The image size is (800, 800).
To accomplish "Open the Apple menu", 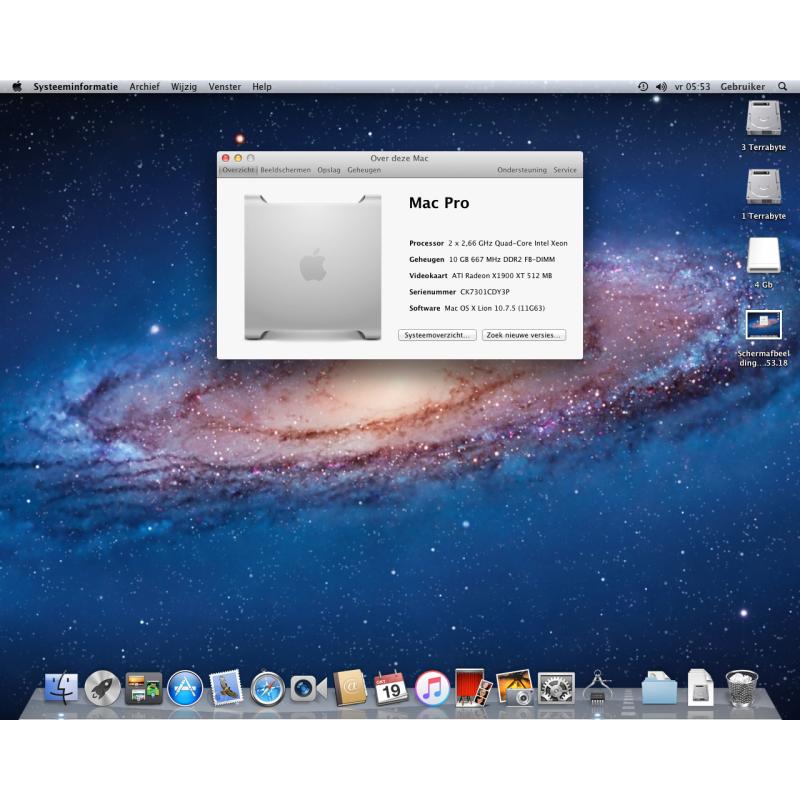I will point(17,87).
